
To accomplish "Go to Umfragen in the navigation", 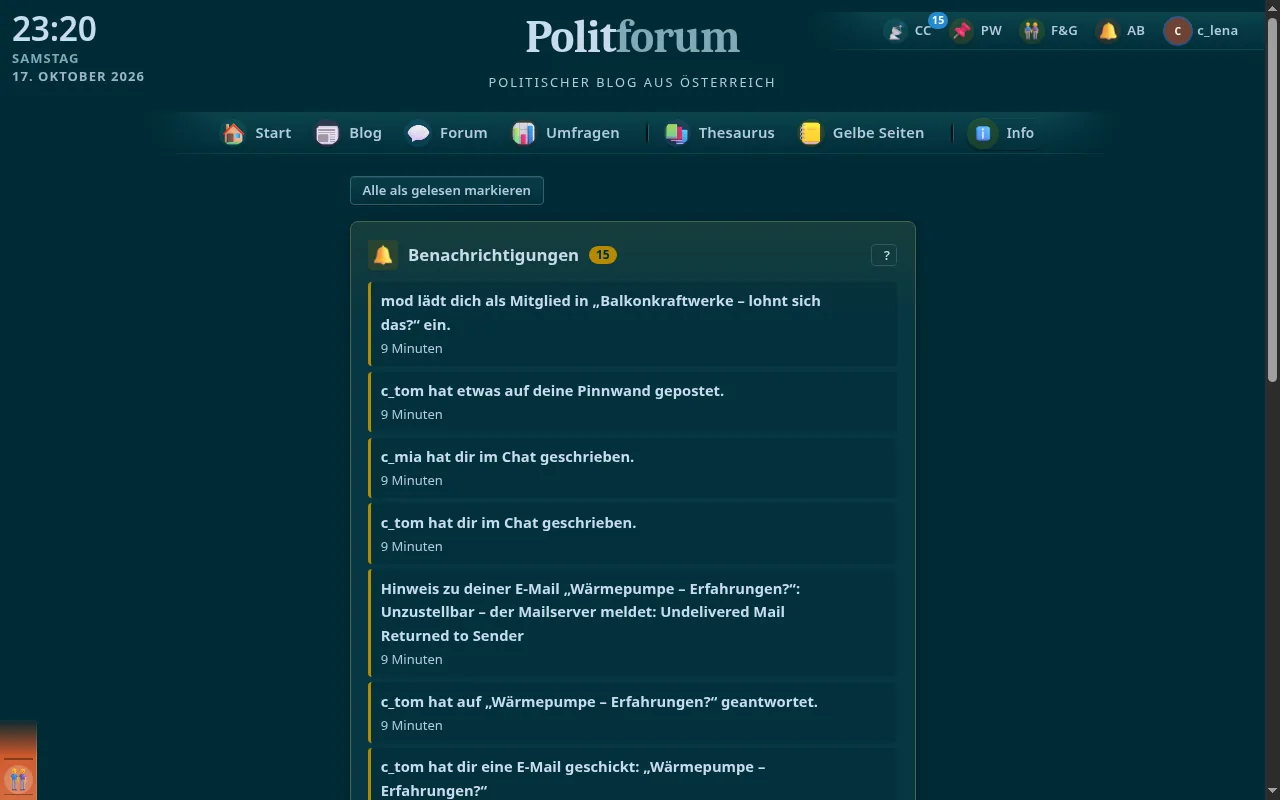I will [566, 133].
